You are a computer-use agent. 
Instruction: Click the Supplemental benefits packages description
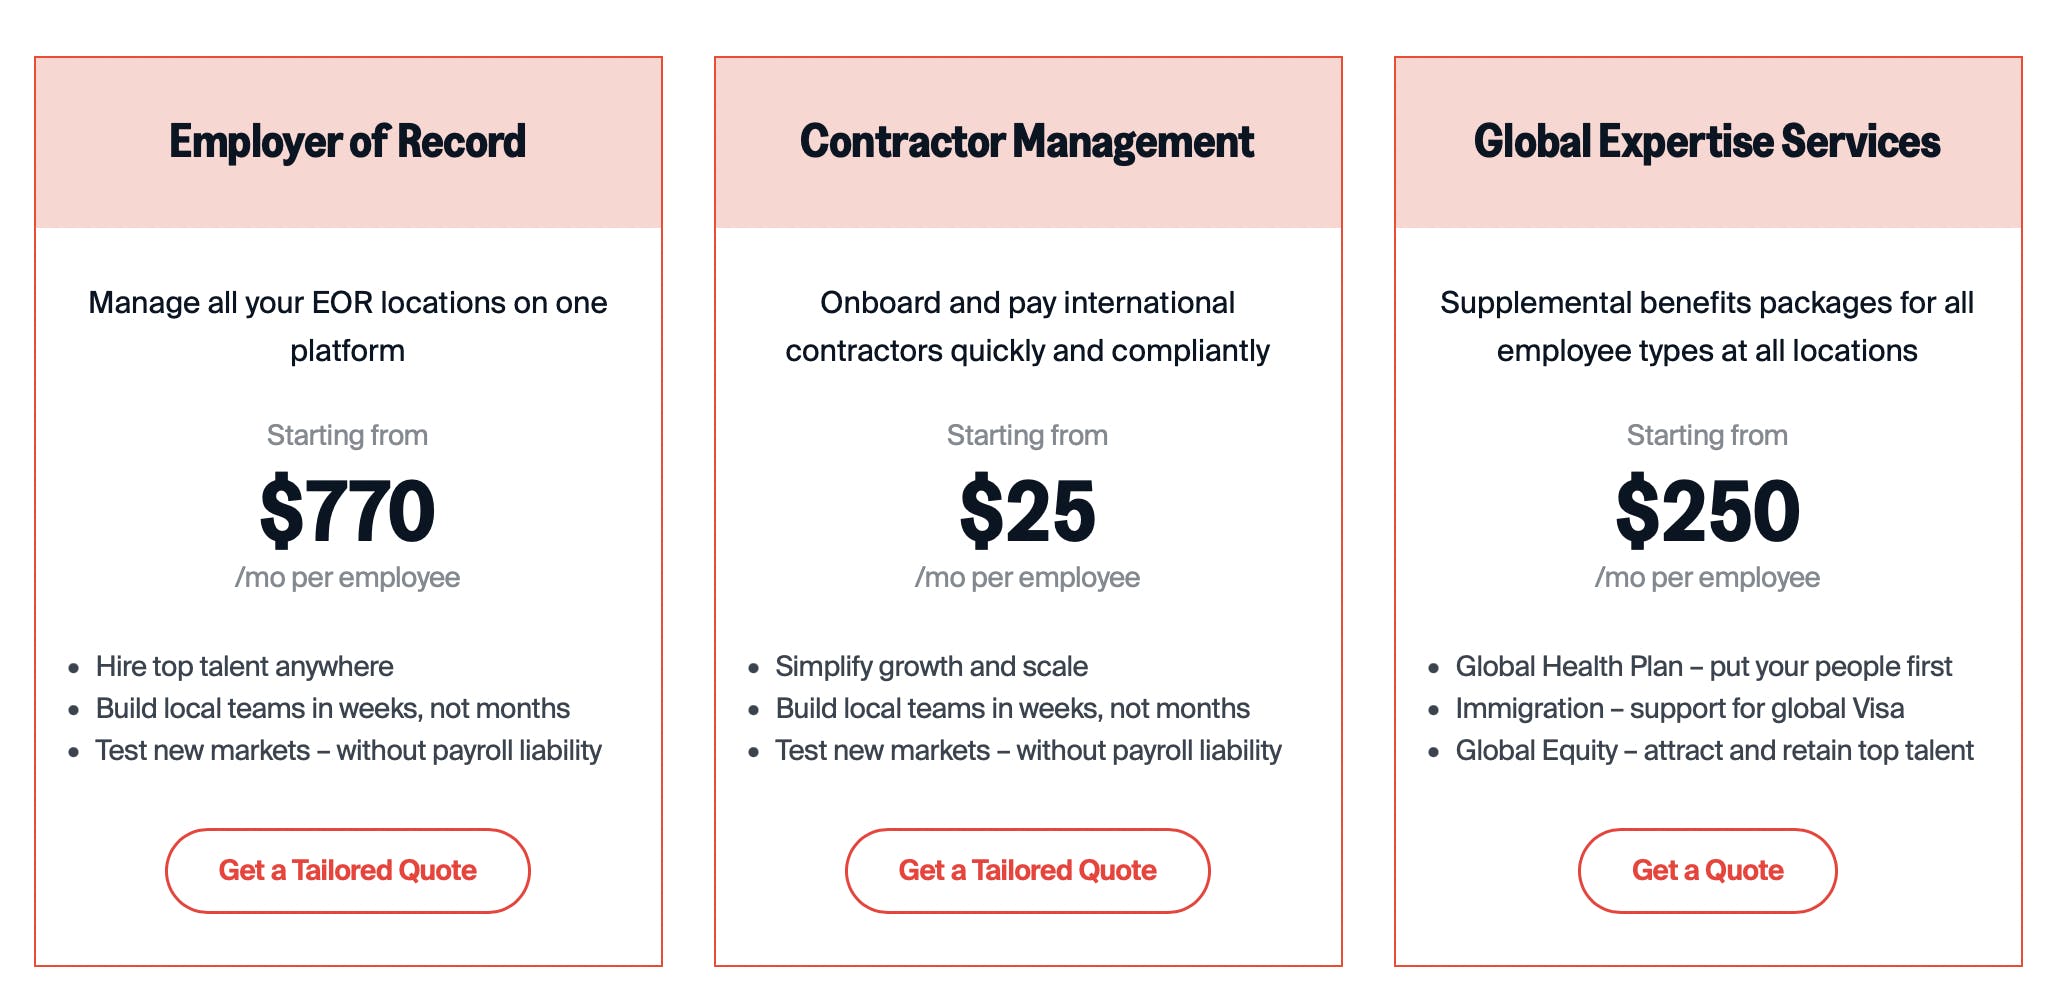(1707, 326)
